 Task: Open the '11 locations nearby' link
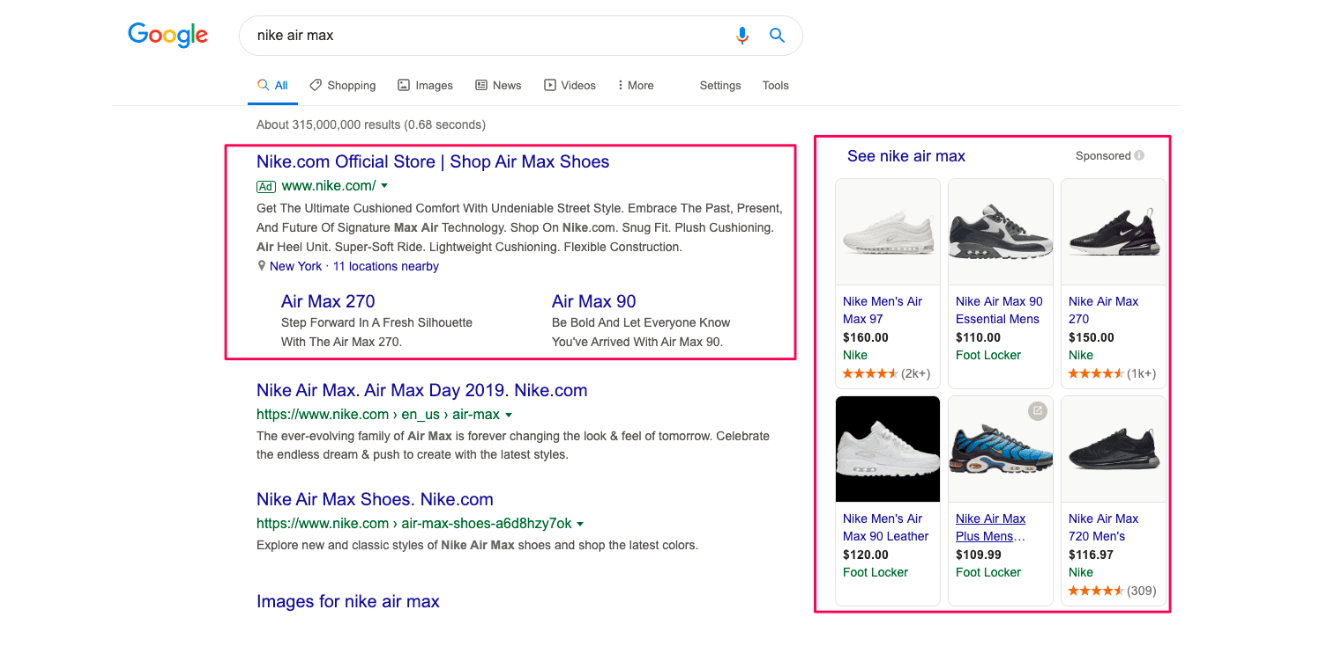click(386, 266)
